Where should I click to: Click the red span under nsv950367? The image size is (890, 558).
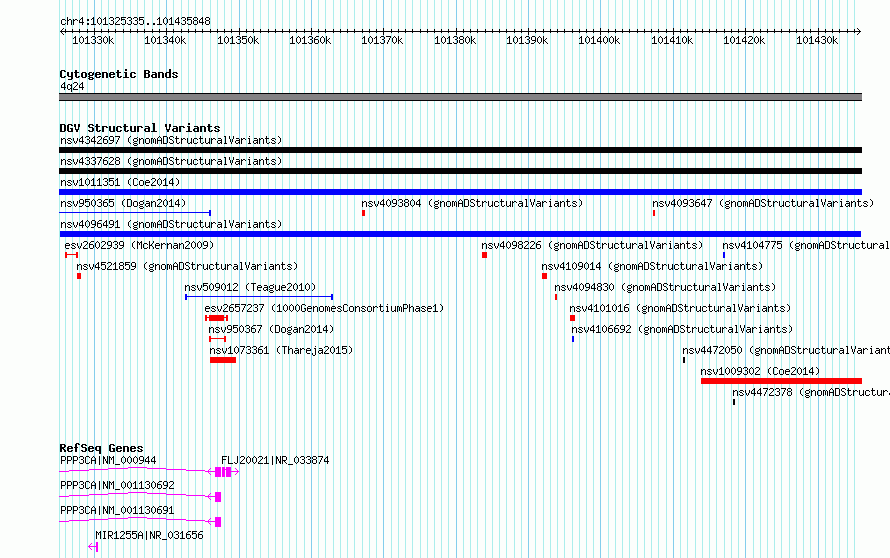click(217, 339)
